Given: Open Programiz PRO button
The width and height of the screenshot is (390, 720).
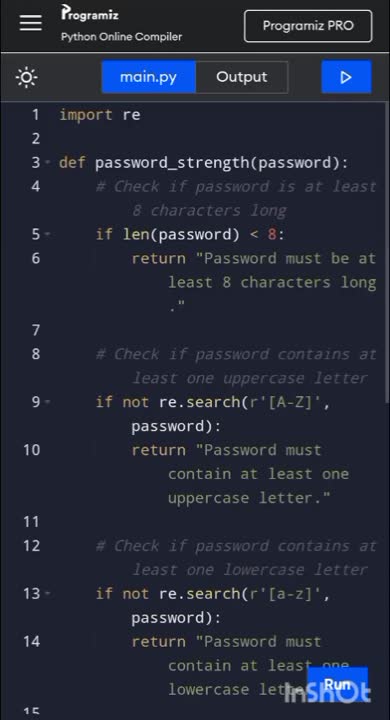Looking at the screenshot, I should point(308,26).
